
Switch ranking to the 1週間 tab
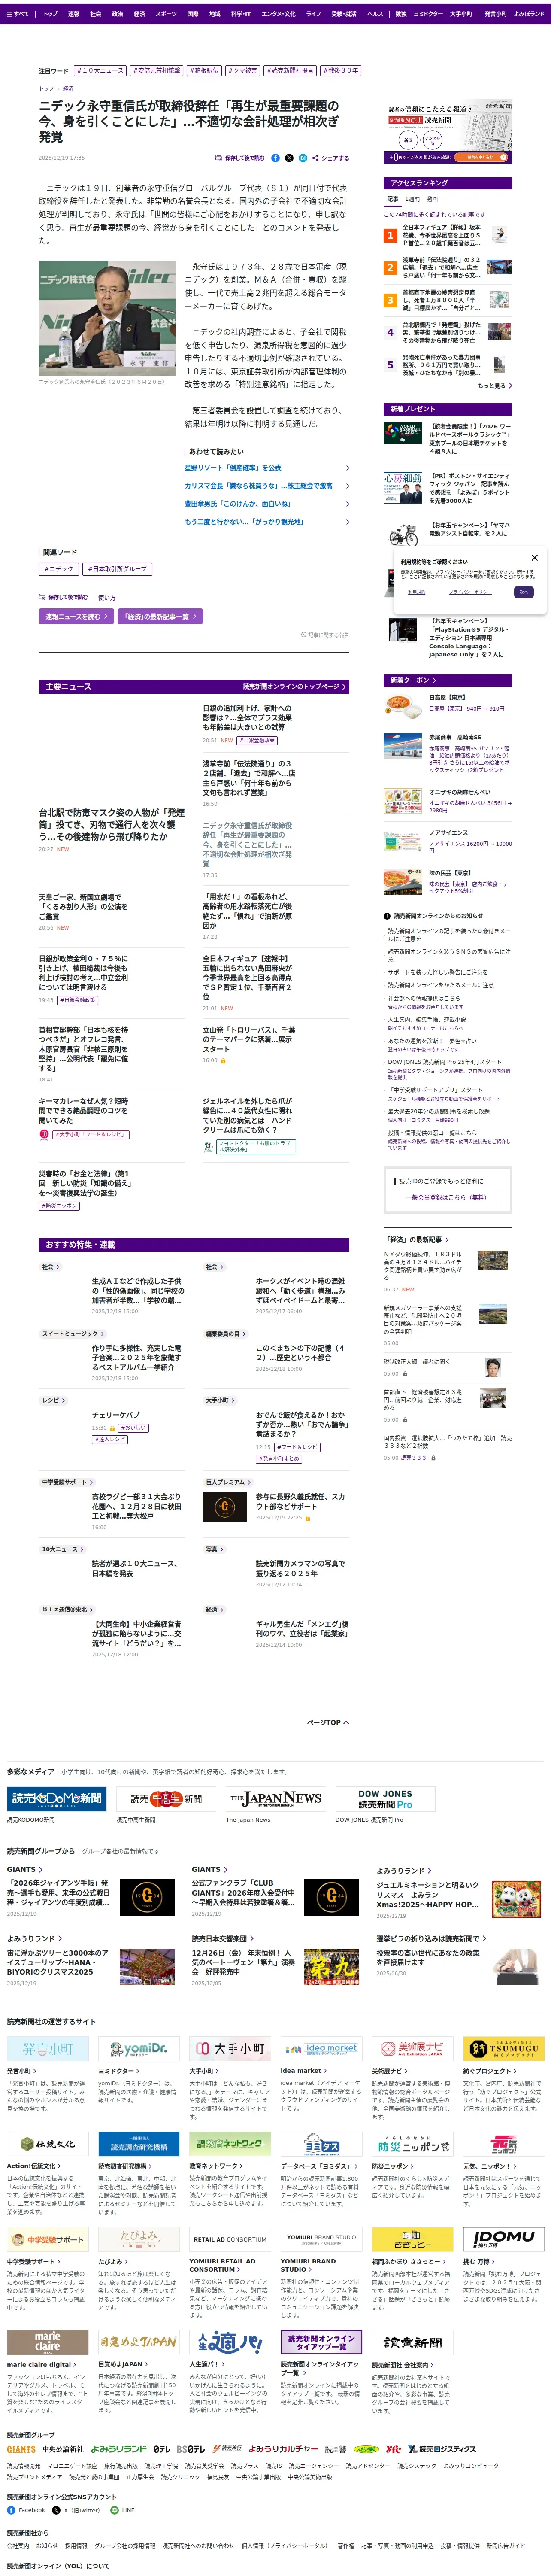[412, 199]
